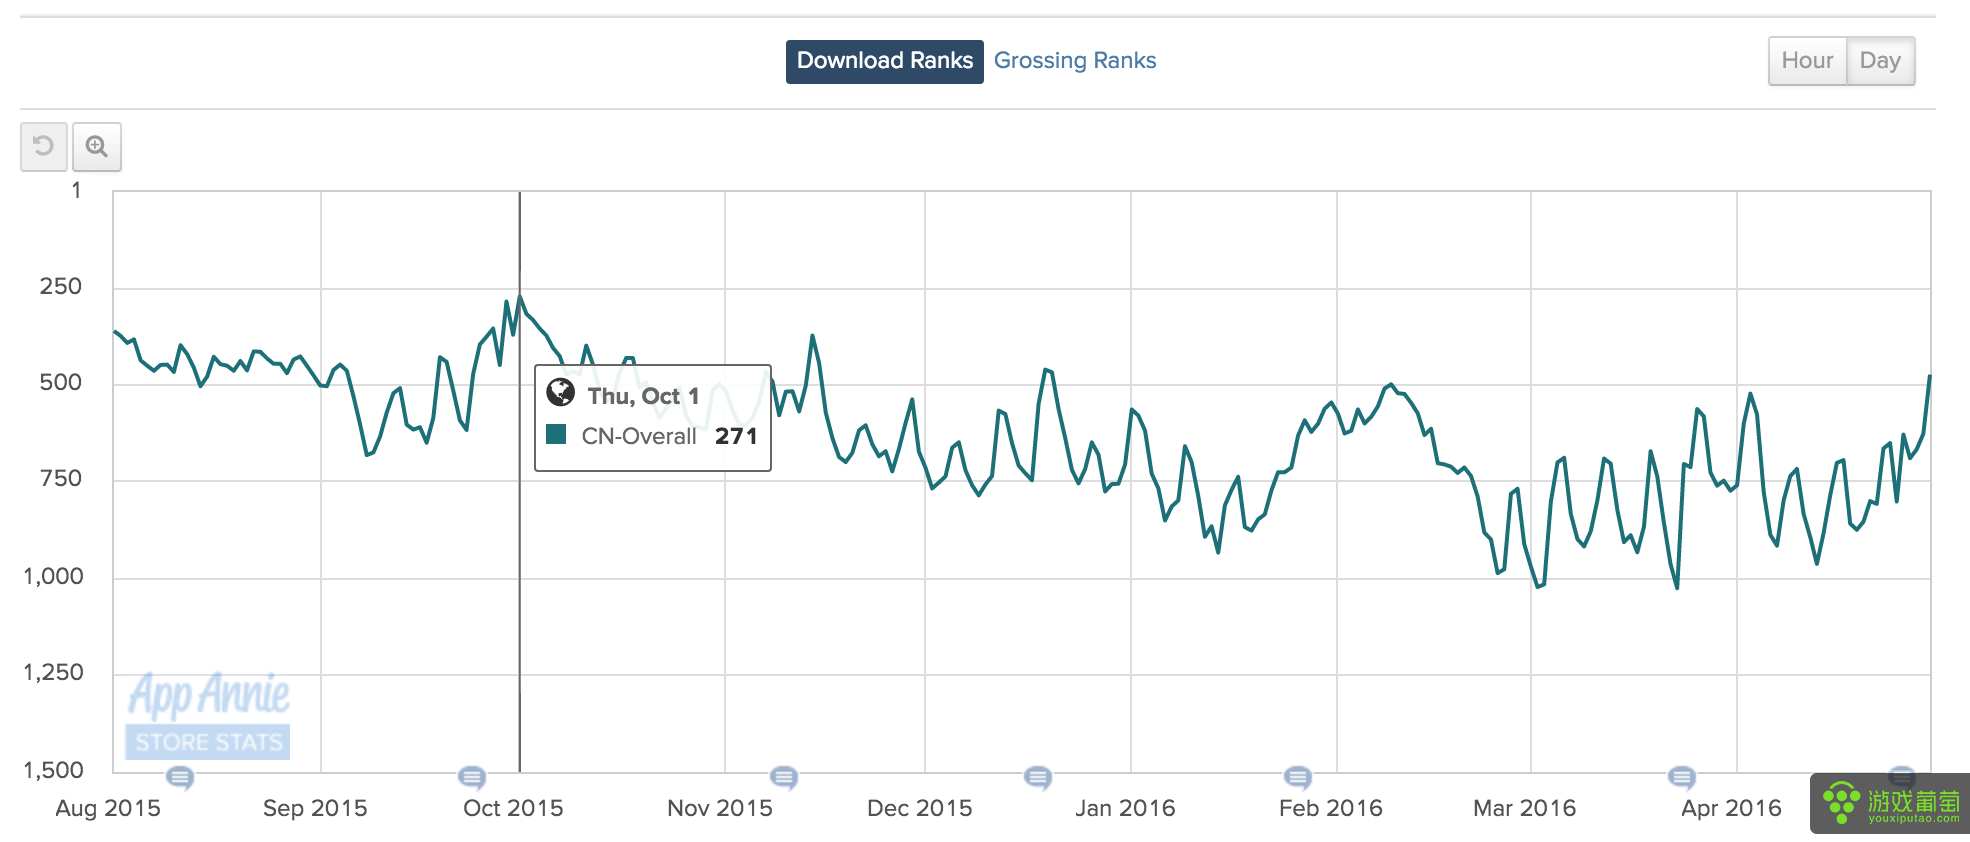Click the 271 rank value in tooltip
This screenshot has height=842, width=1970.
point(736,436)
